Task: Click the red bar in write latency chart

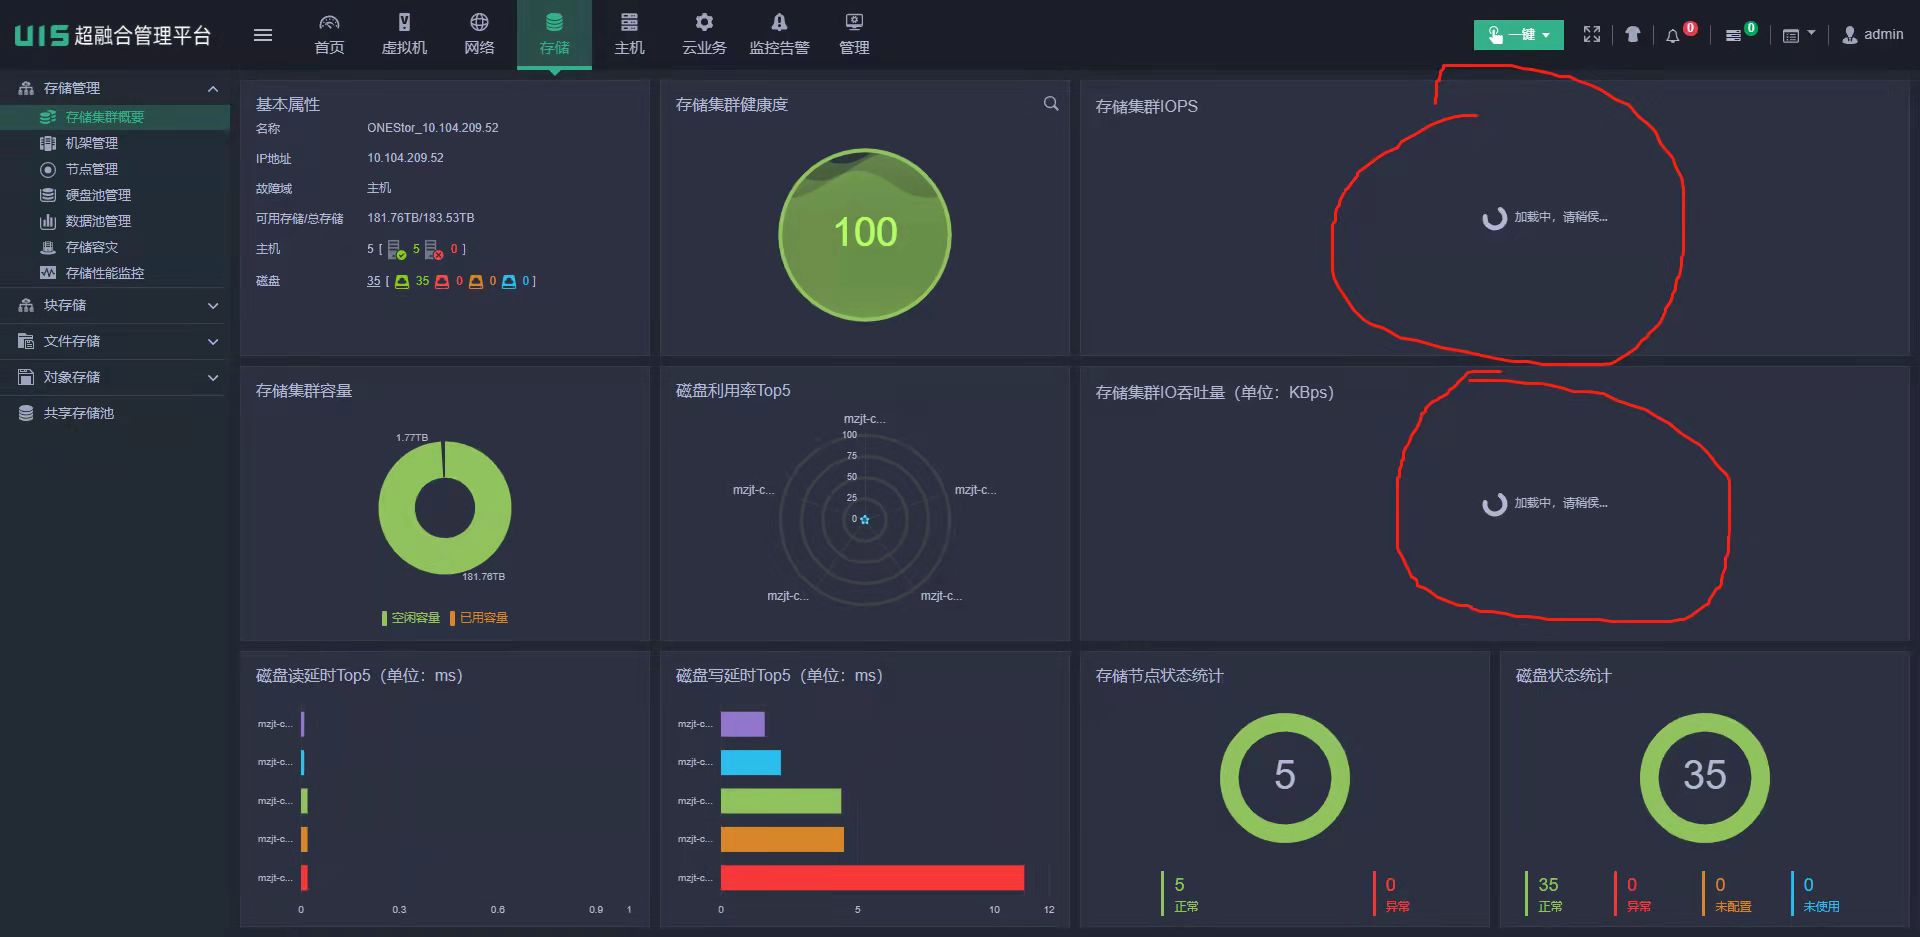Action: click(872, 878)
